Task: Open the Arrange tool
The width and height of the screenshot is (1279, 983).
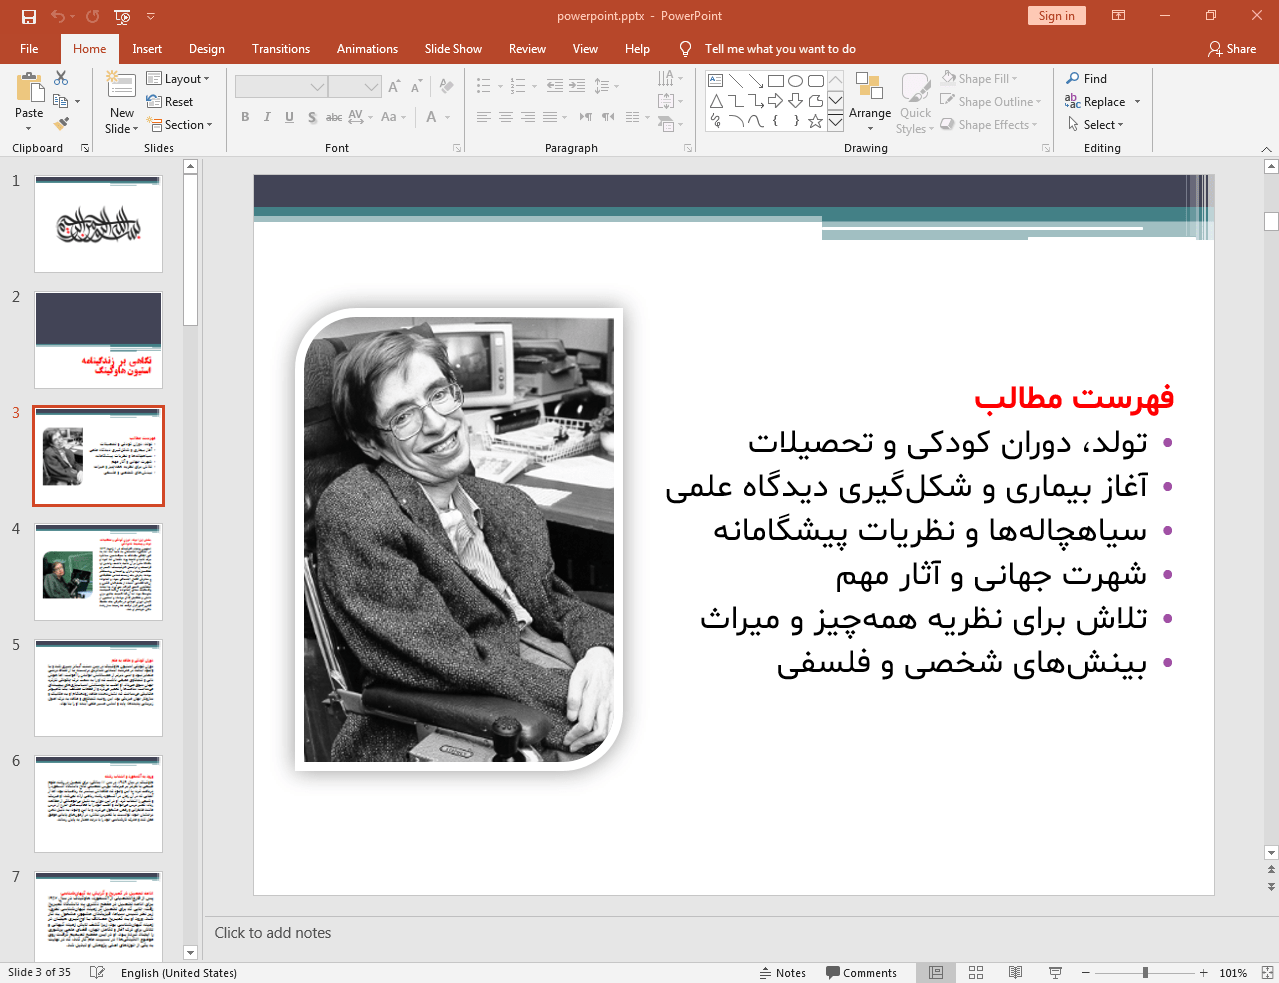Action: (869, 100)
